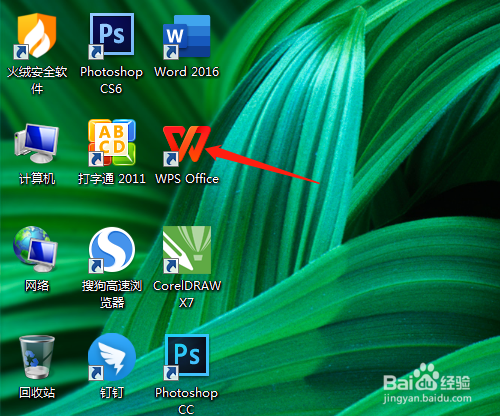Click the CorelDRAW X7 balloon icon
The height and width of the screenshot is (416, 500).
tap(187, 250)
